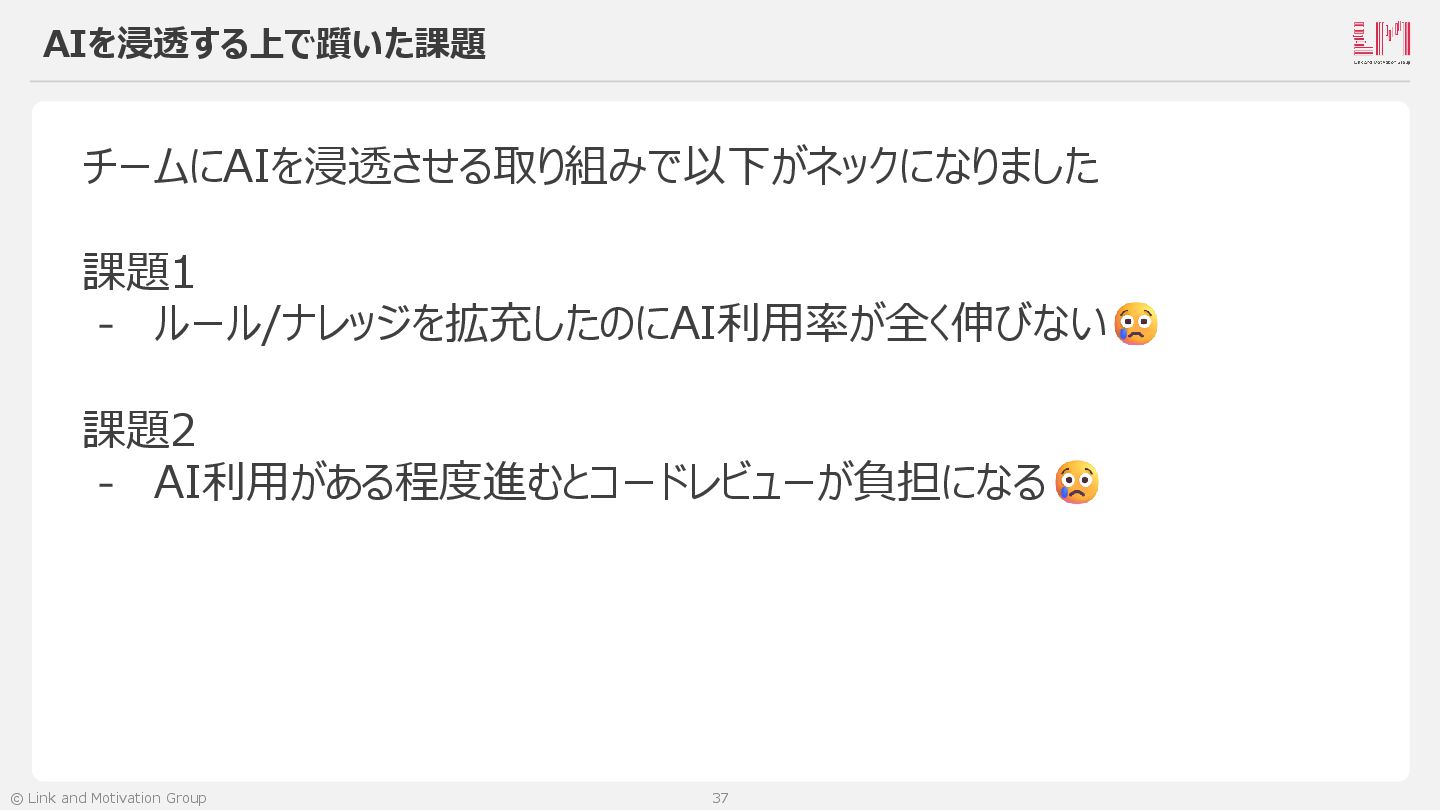Click the dash bullet before AI利用がある程度
Screen dimensions: 1440x810
(x=106, y=483)
